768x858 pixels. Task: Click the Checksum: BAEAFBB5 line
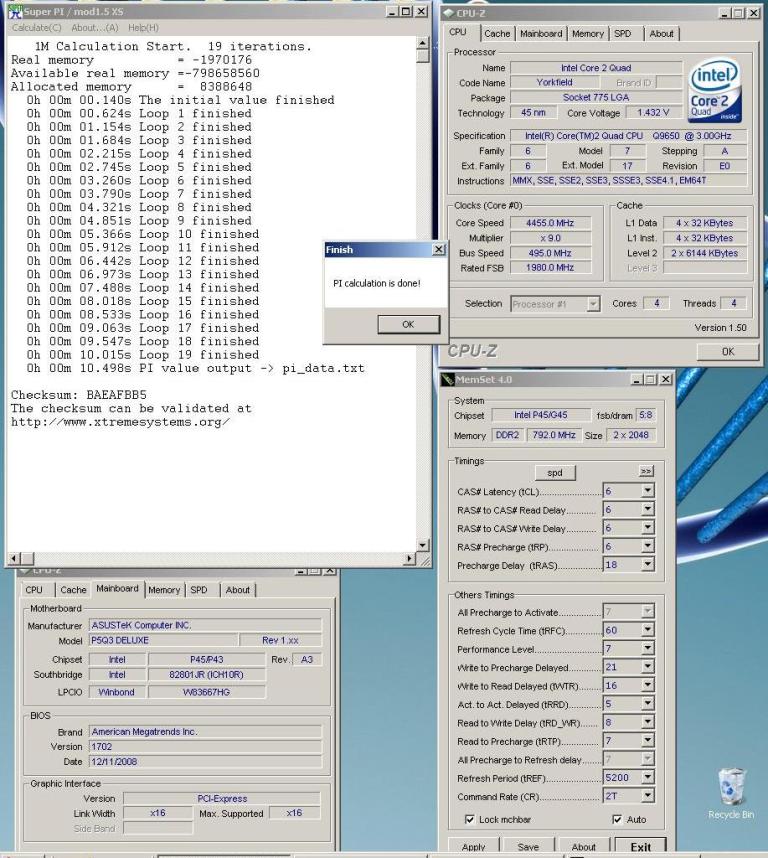79,395
